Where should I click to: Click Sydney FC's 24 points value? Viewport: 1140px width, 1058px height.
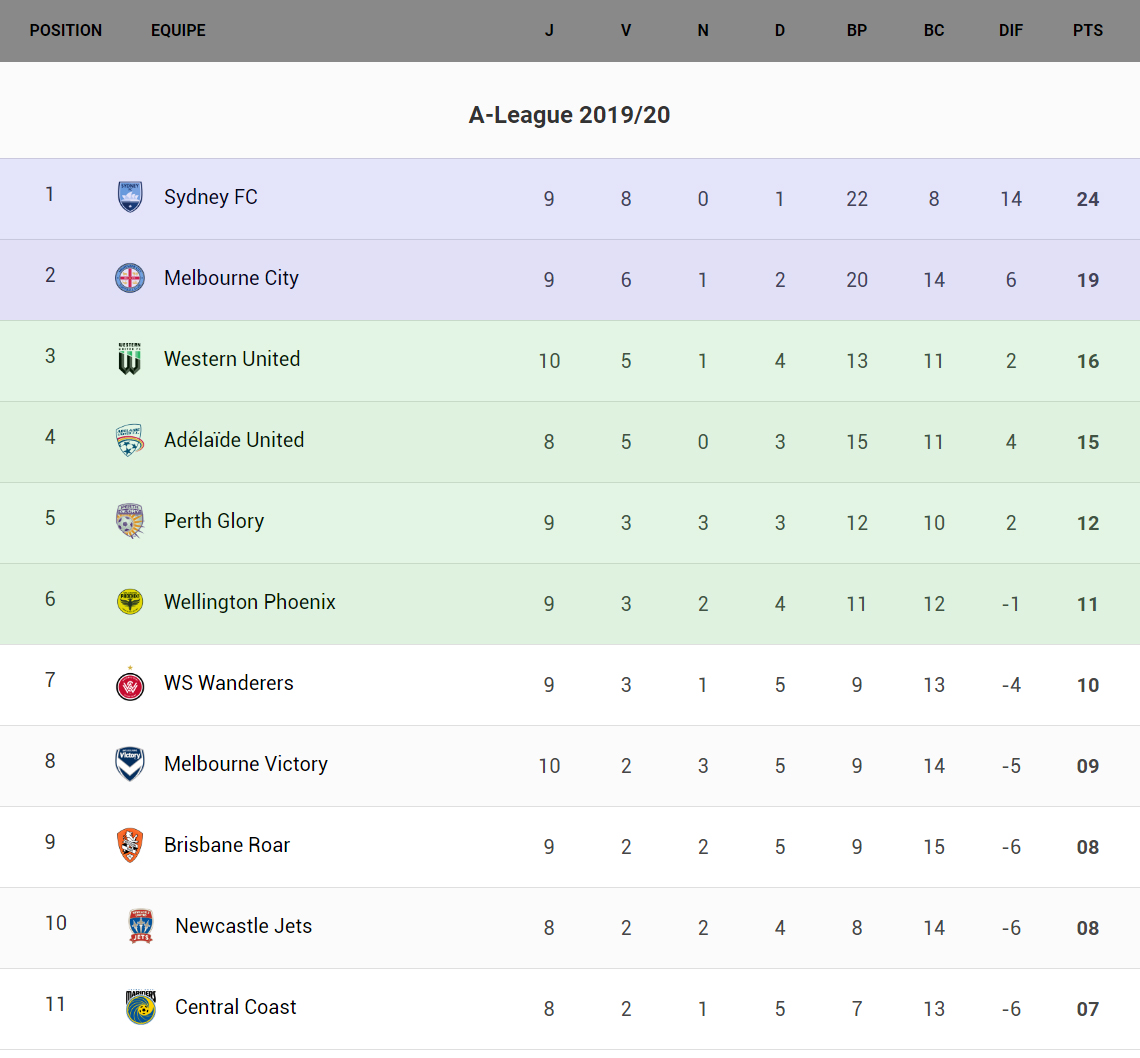click(x=1088, y=199)
